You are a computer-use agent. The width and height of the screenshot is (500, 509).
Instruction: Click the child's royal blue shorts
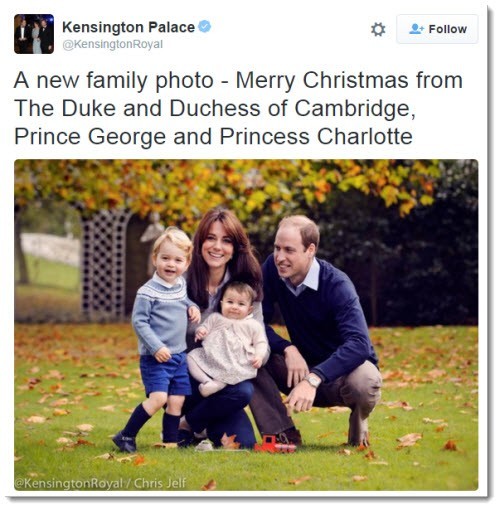pos(165,373)
